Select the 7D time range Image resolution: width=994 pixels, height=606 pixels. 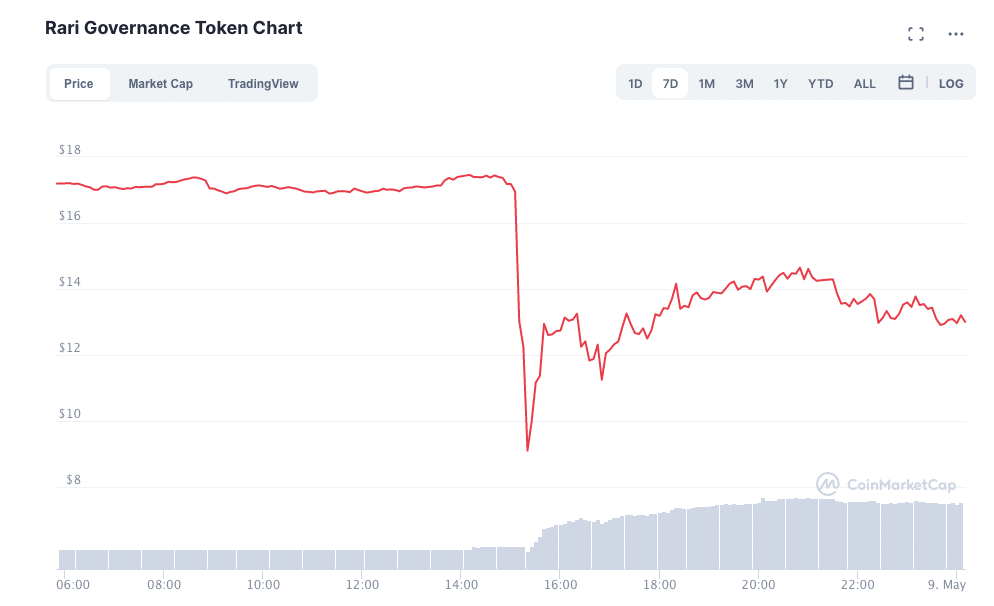[x=670, y=84]
